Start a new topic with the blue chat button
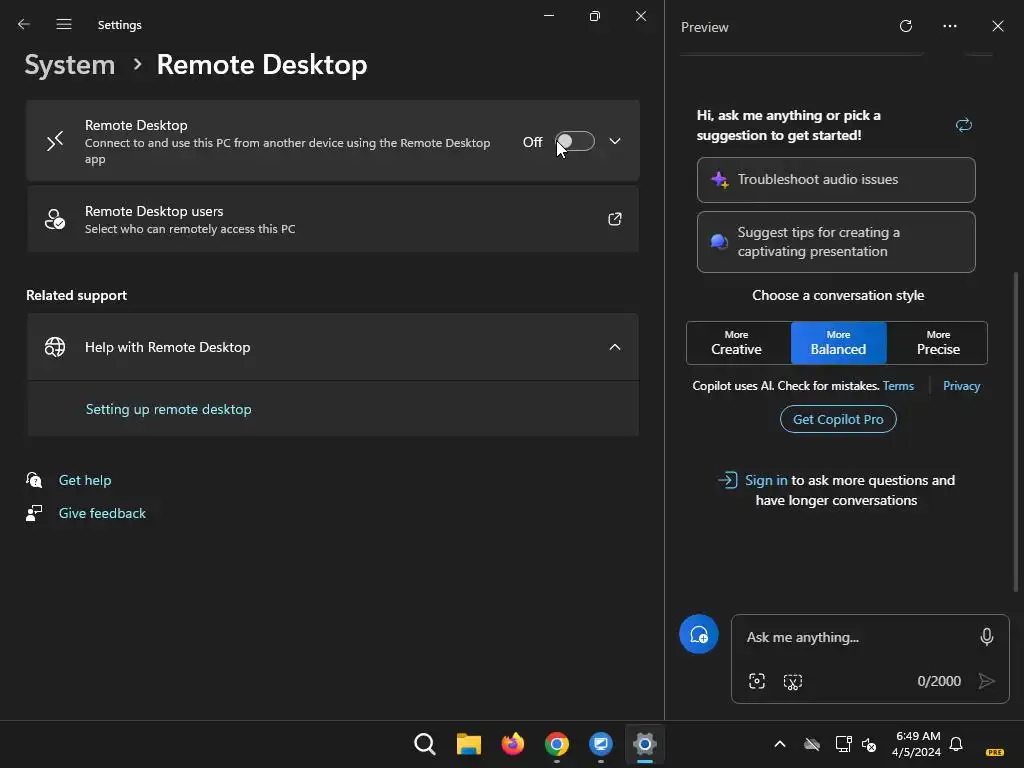 click(699, 634)
